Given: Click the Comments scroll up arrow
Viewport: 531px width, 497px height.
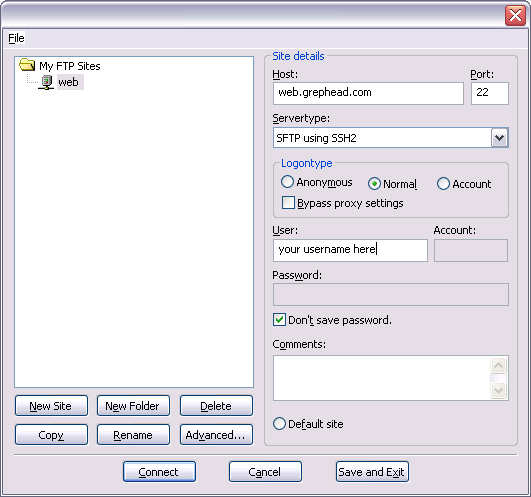Looking at the screenshot, I should coord(498,365).
